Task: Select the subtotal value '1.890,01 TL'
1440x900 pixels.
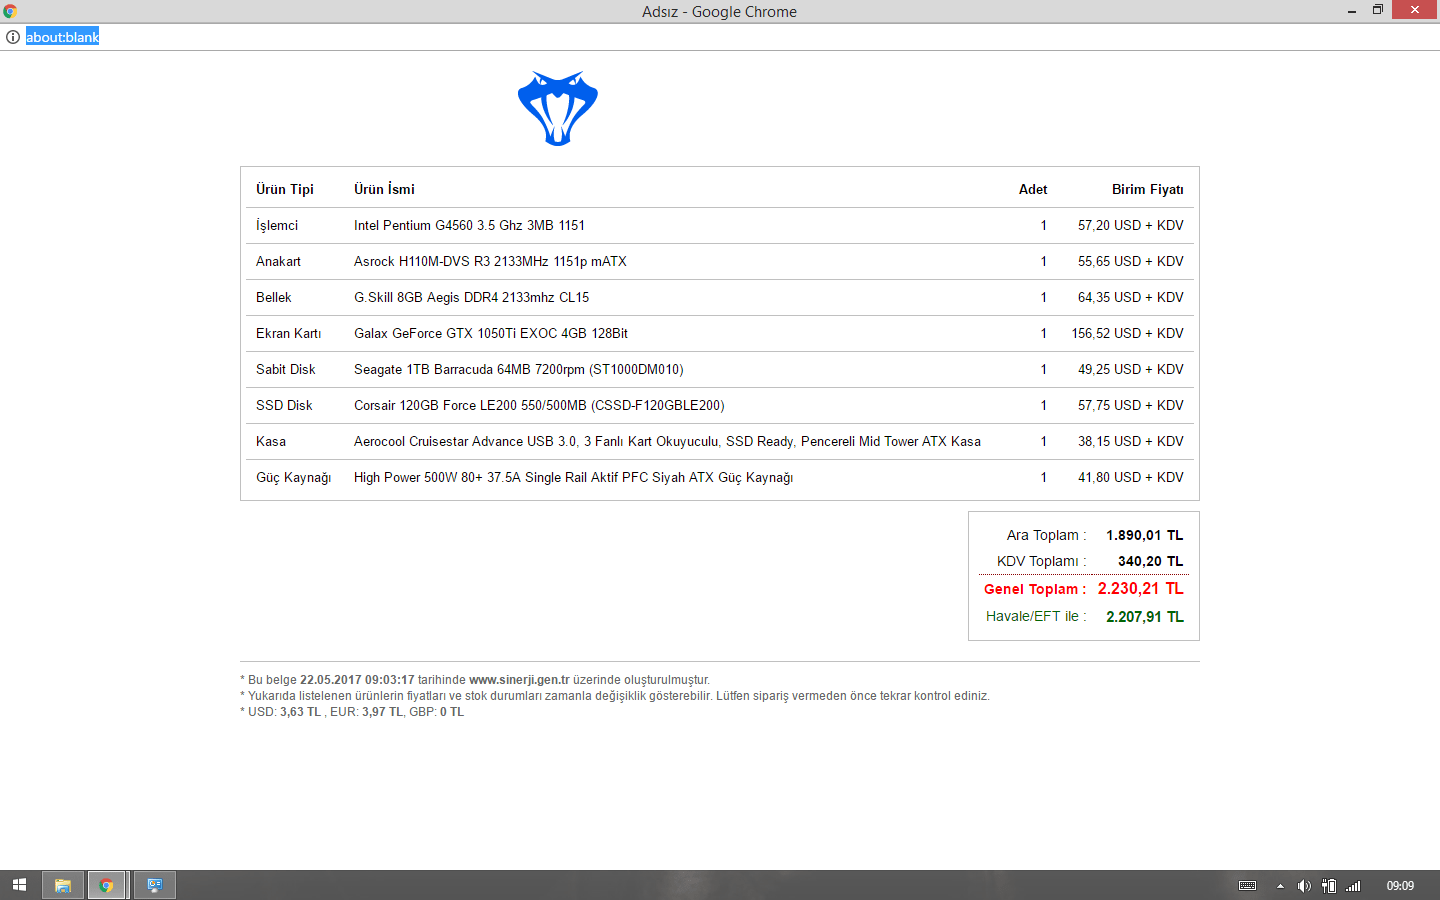Action: point(1145,535)
